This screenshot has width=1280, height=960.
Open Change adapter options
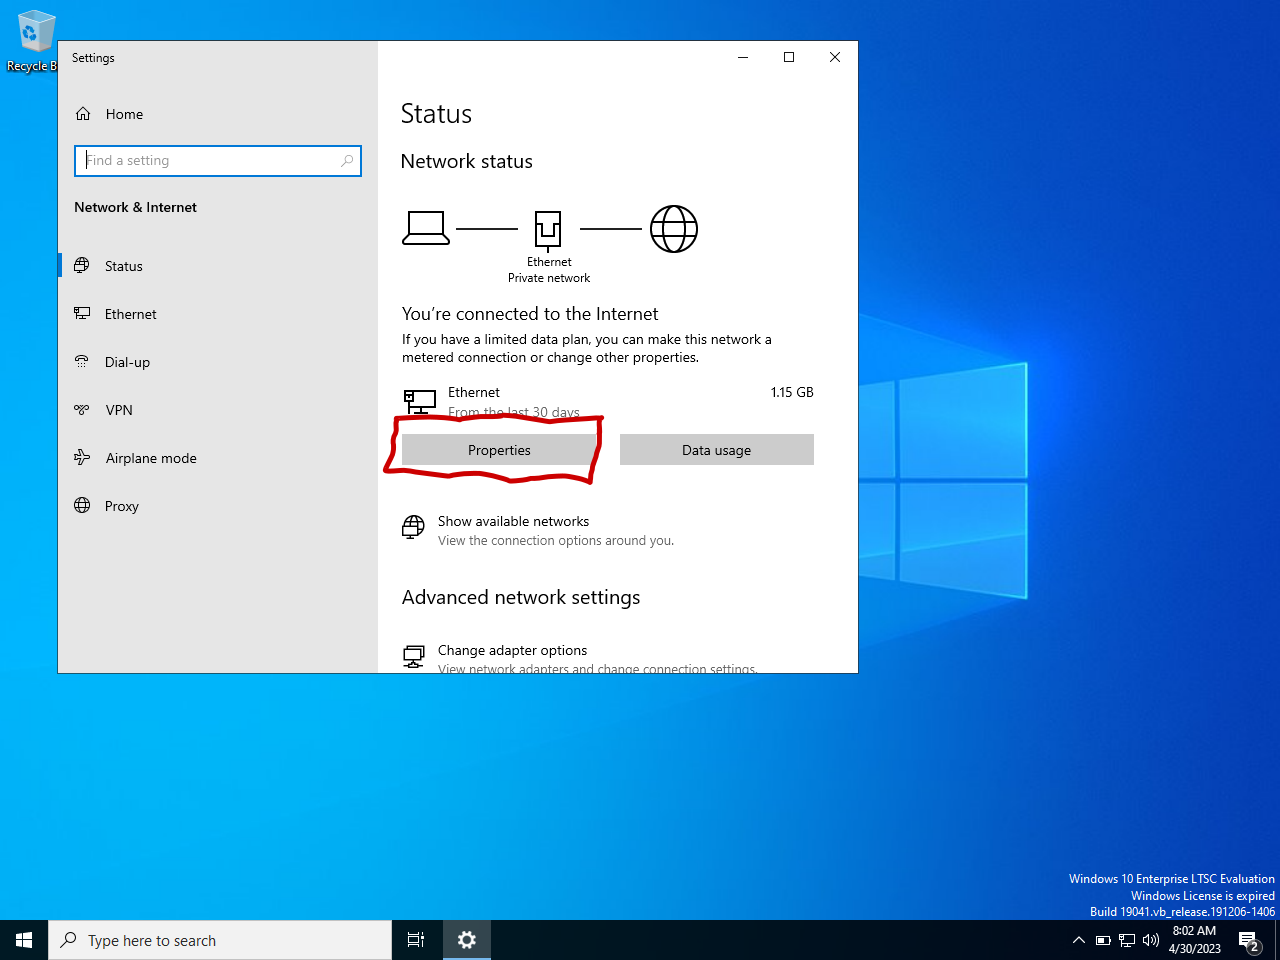pos(512,650)
